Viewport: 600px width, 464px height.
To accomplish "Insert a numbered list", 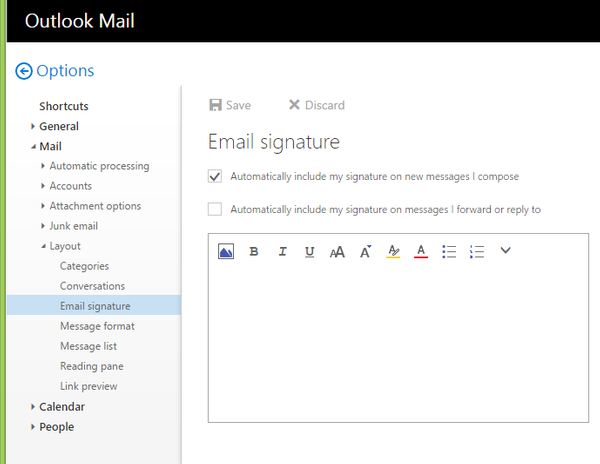I will click(x=477, y=252).
